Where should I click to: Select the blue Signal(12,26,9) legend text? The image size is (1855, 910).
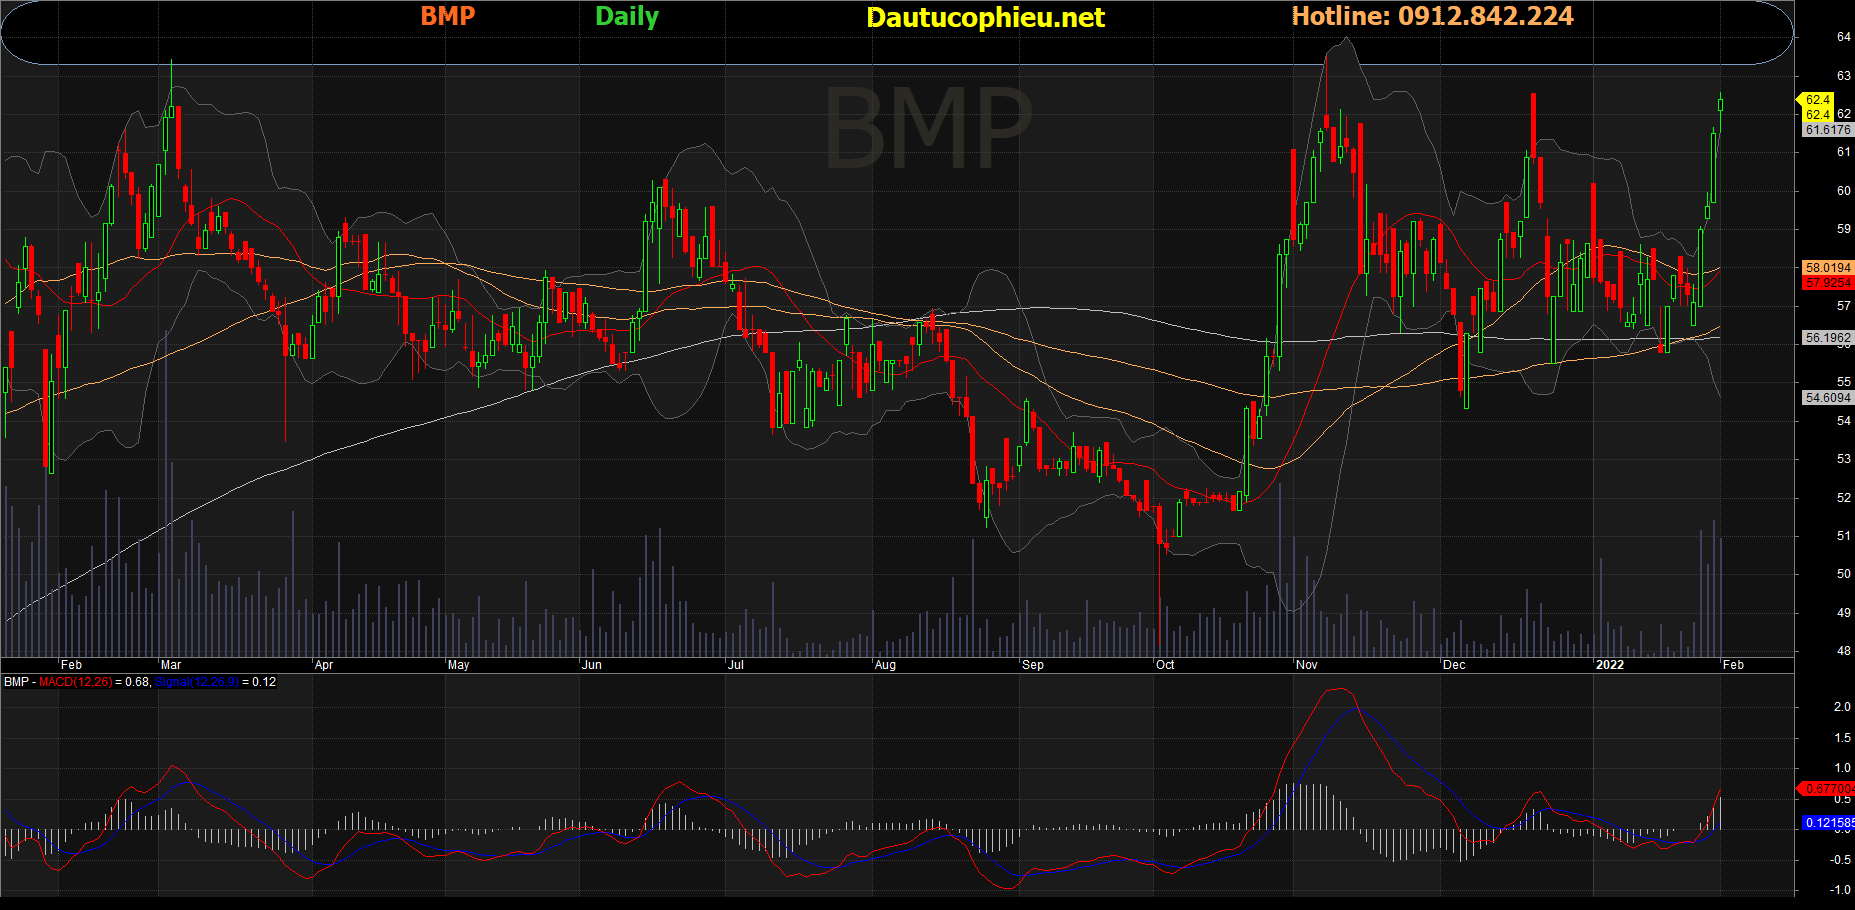point(197,682)
